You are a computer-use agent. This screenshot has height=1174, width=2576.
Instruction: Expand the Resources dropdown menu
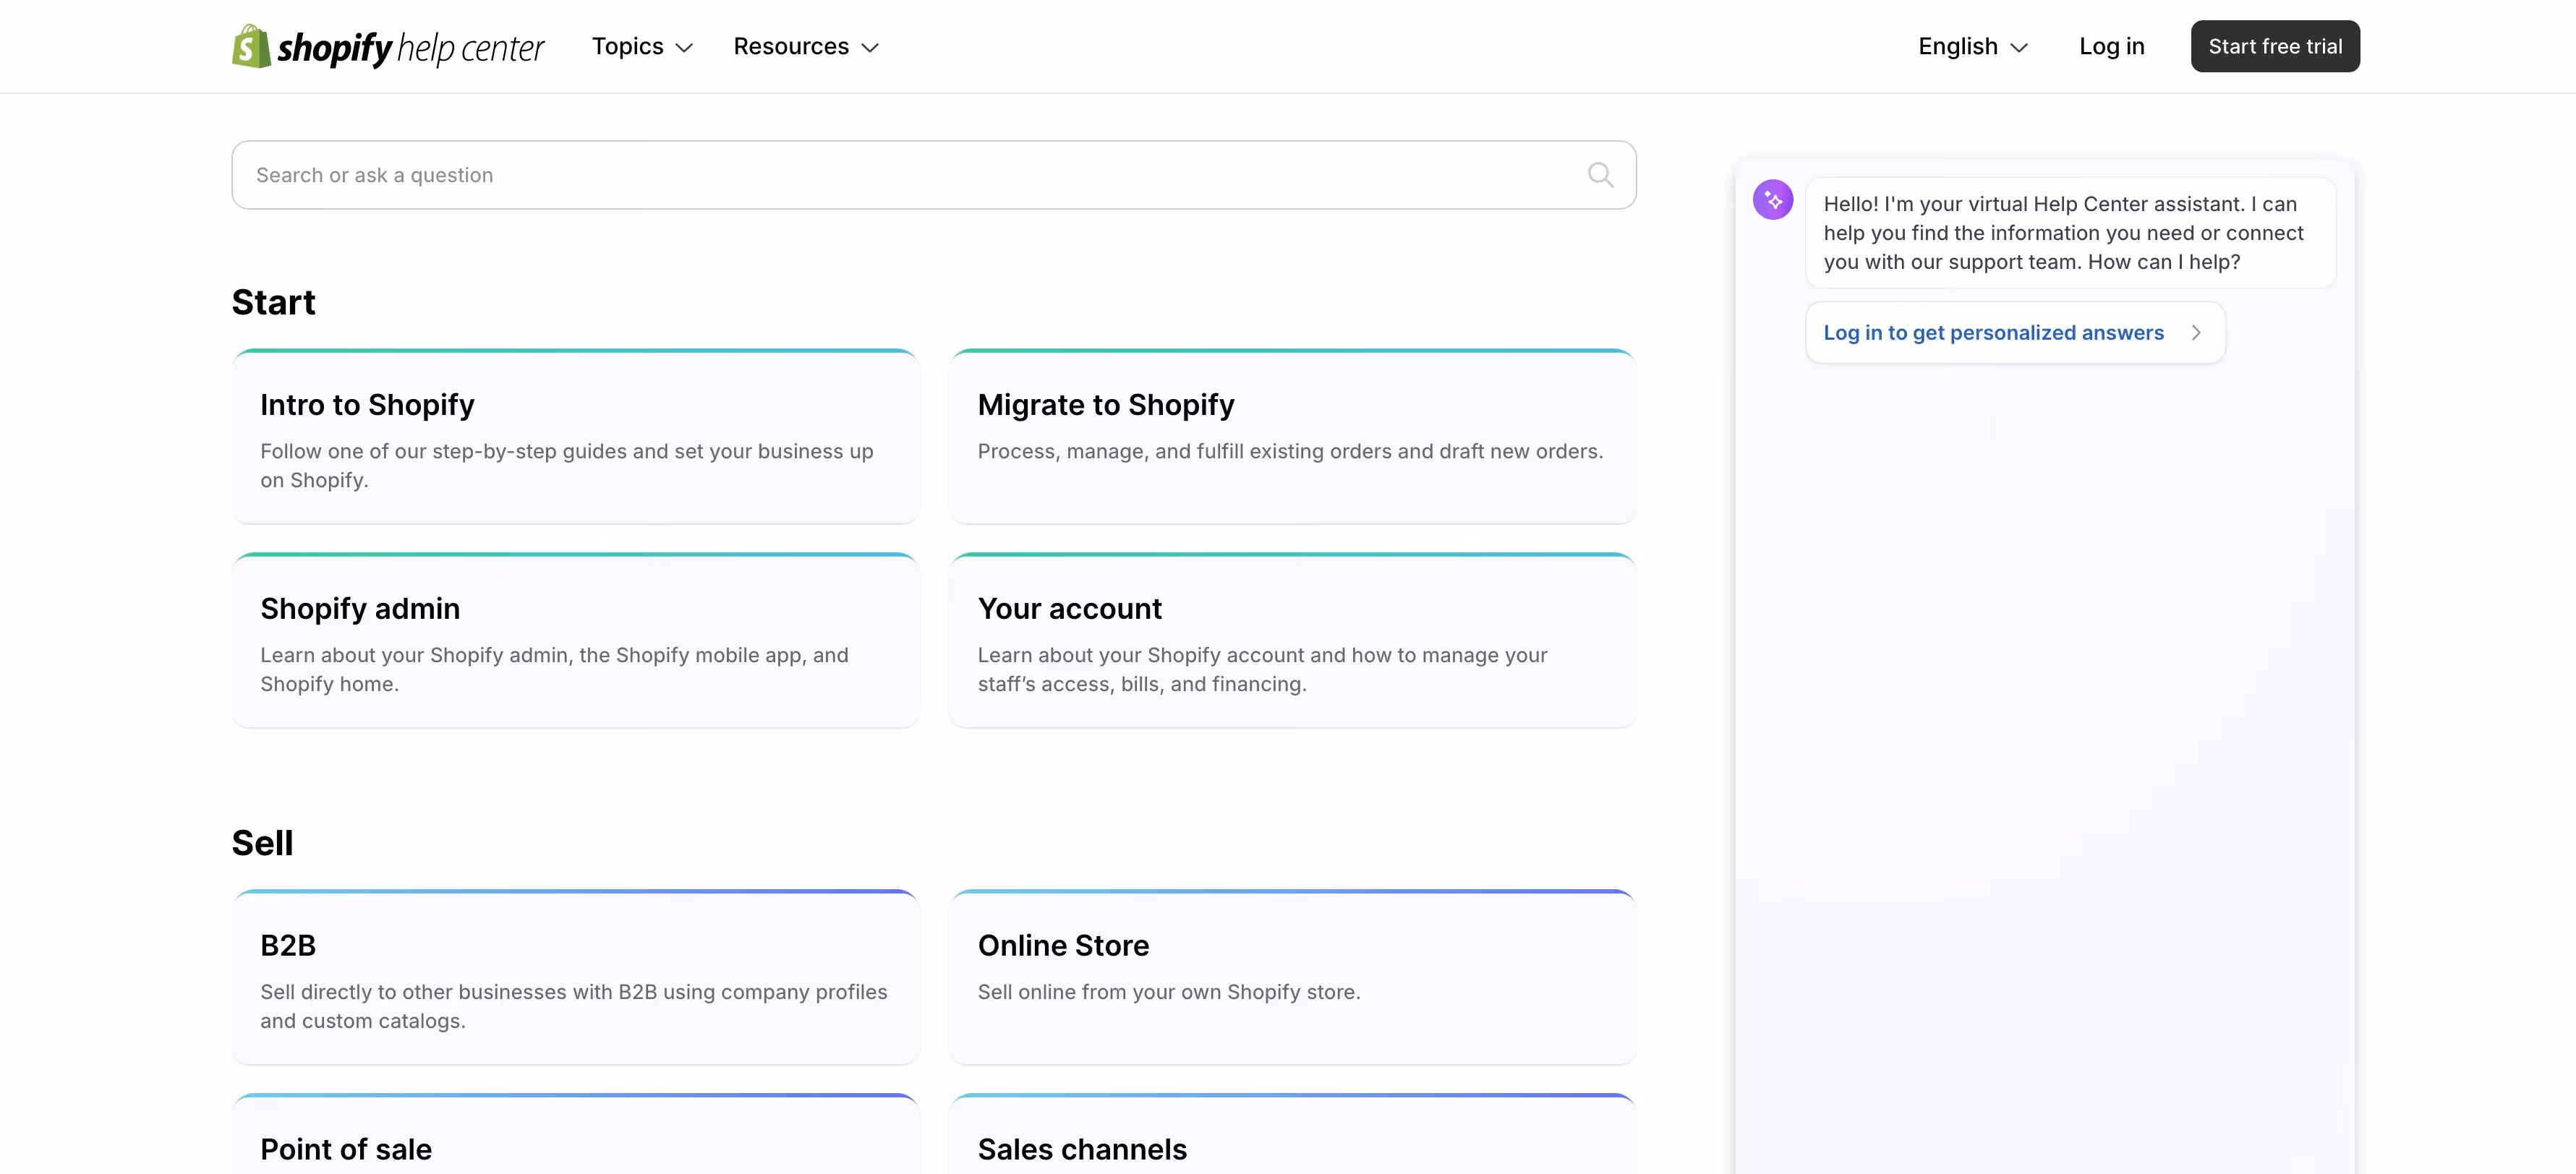click(x=806, y=47)
